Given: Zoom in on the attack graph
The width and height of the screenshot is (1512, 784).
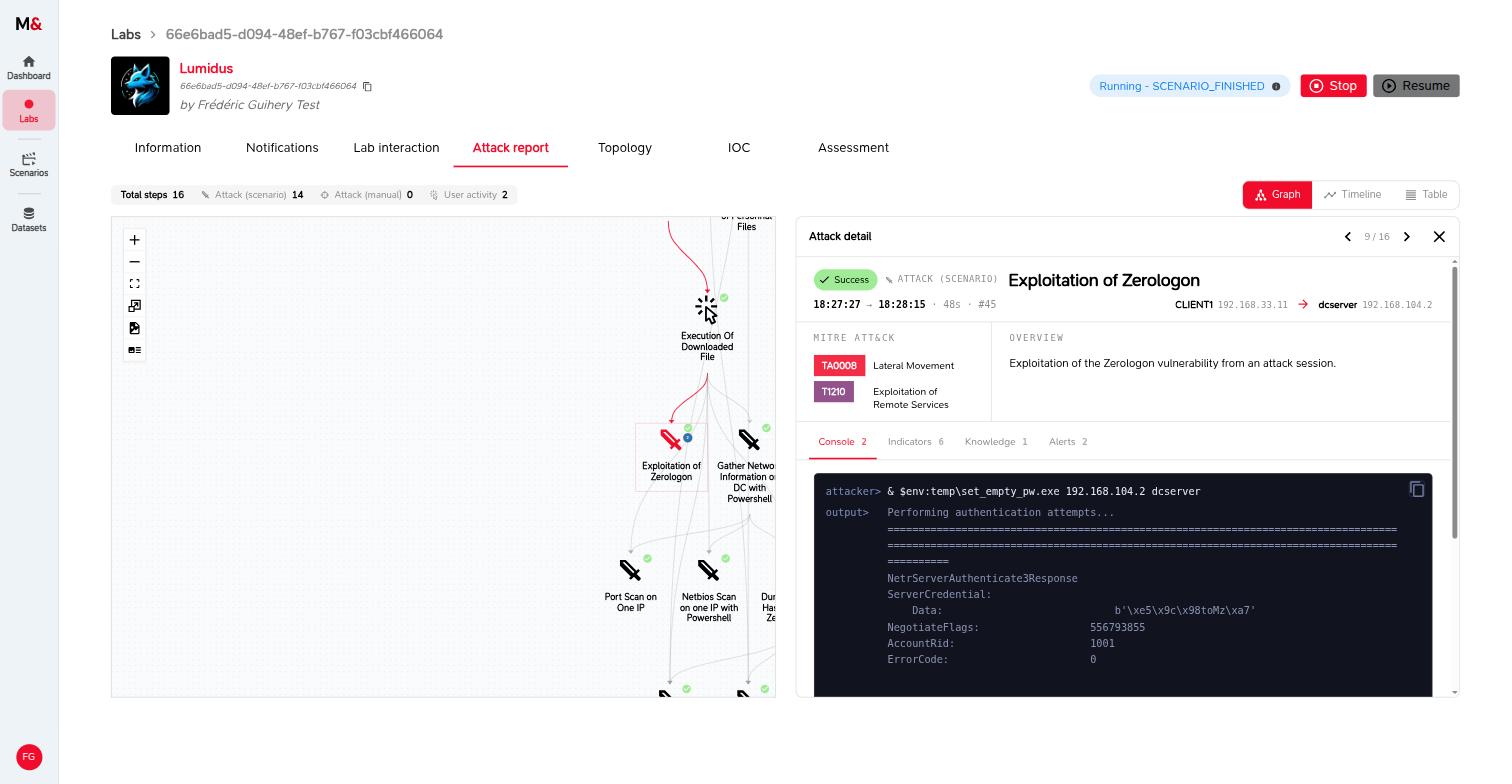Looking at the screenshot, I should [134, 240].
